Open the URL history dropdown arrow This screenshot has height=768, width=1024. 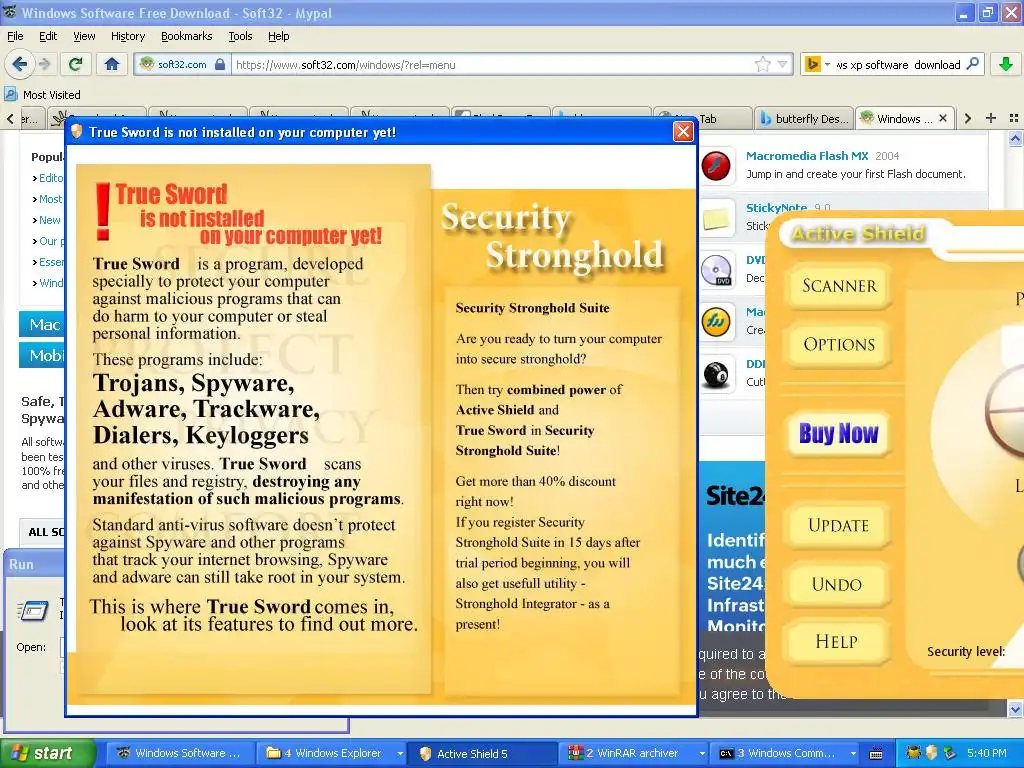pyautogui.click(x=782, y=65)
